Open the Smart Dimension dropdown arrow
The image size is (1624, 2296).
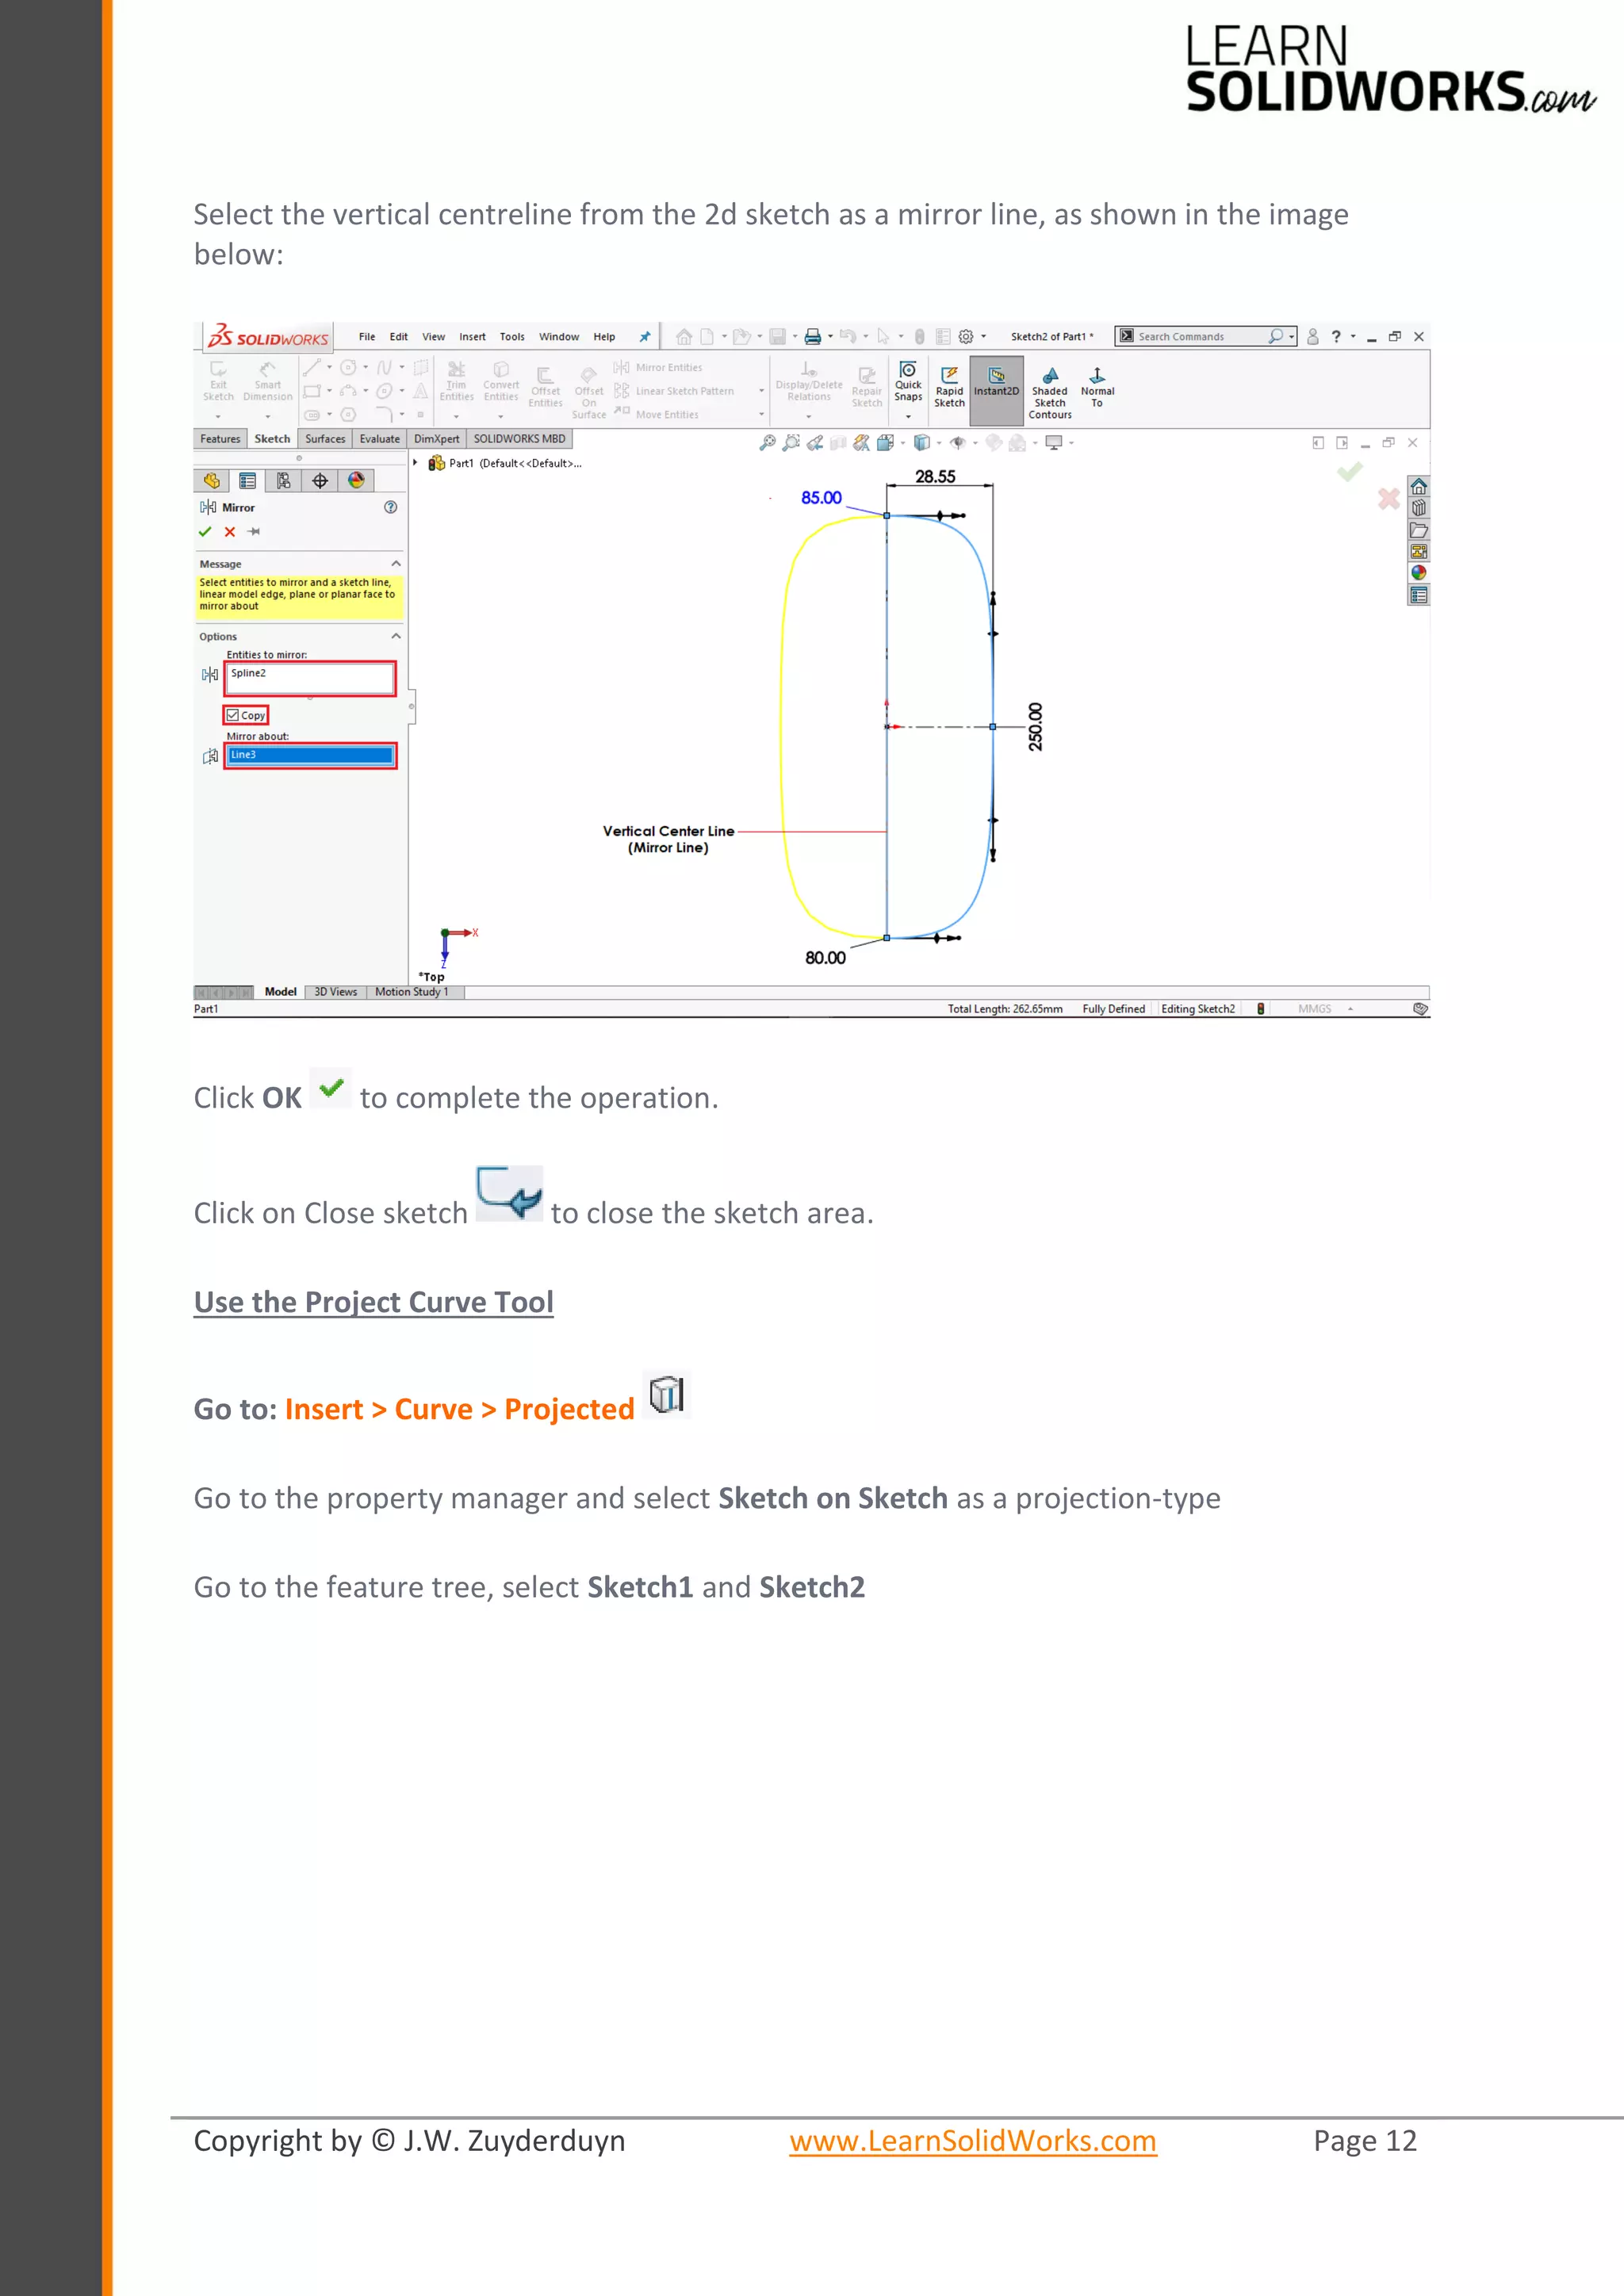coord(267,416)
